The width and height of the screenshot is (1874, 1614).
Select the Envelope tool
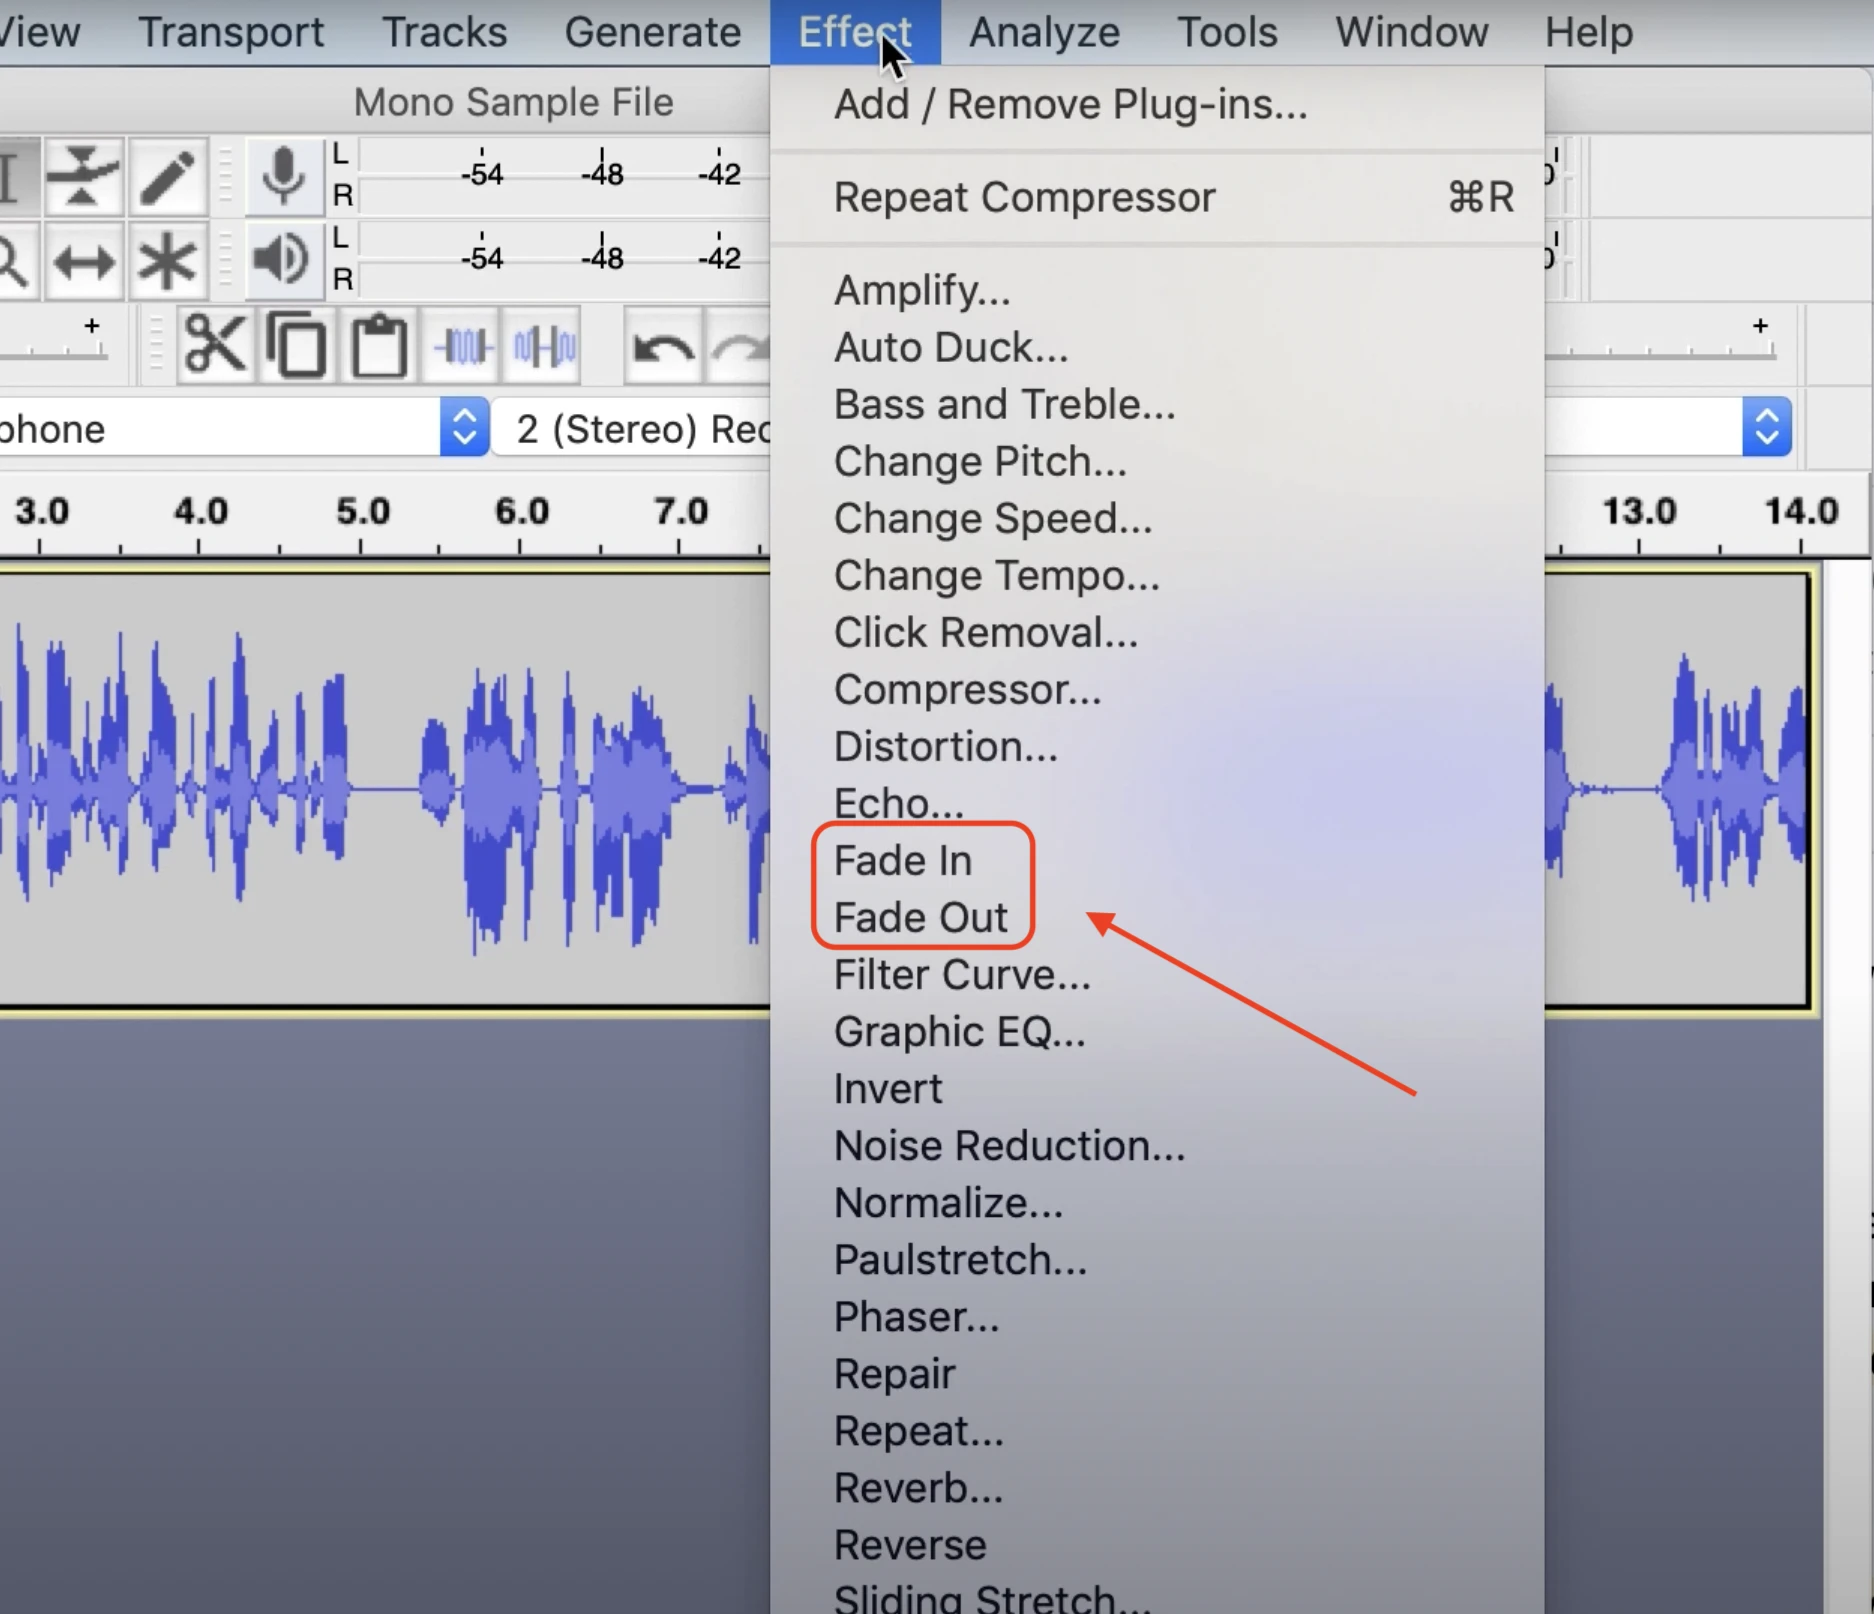(83, 176)
